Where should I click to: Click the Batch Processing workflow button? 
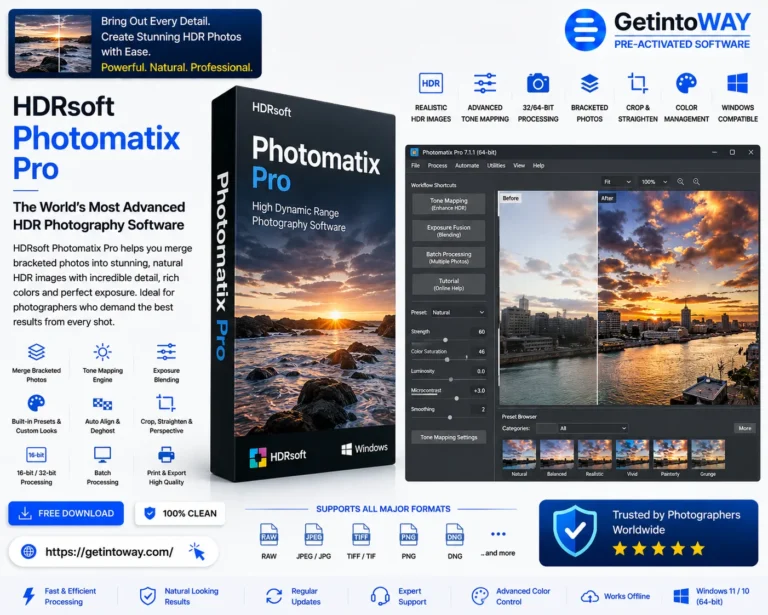pos(449,258)
